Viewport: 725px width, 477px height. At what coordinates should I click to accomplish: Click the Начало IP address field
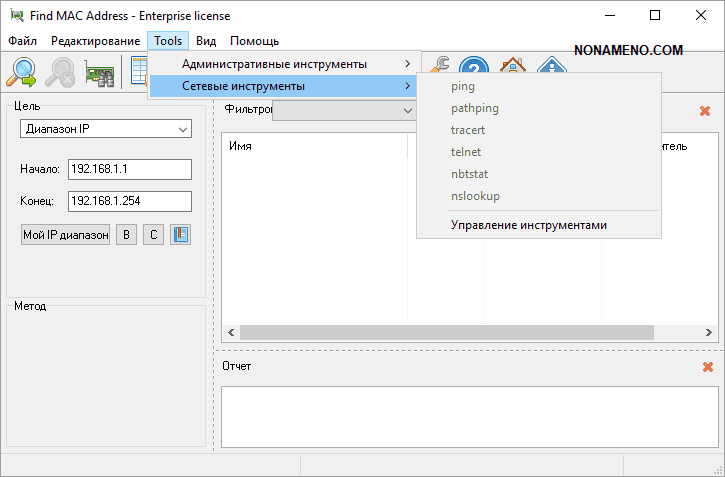[x=129, y=169]
